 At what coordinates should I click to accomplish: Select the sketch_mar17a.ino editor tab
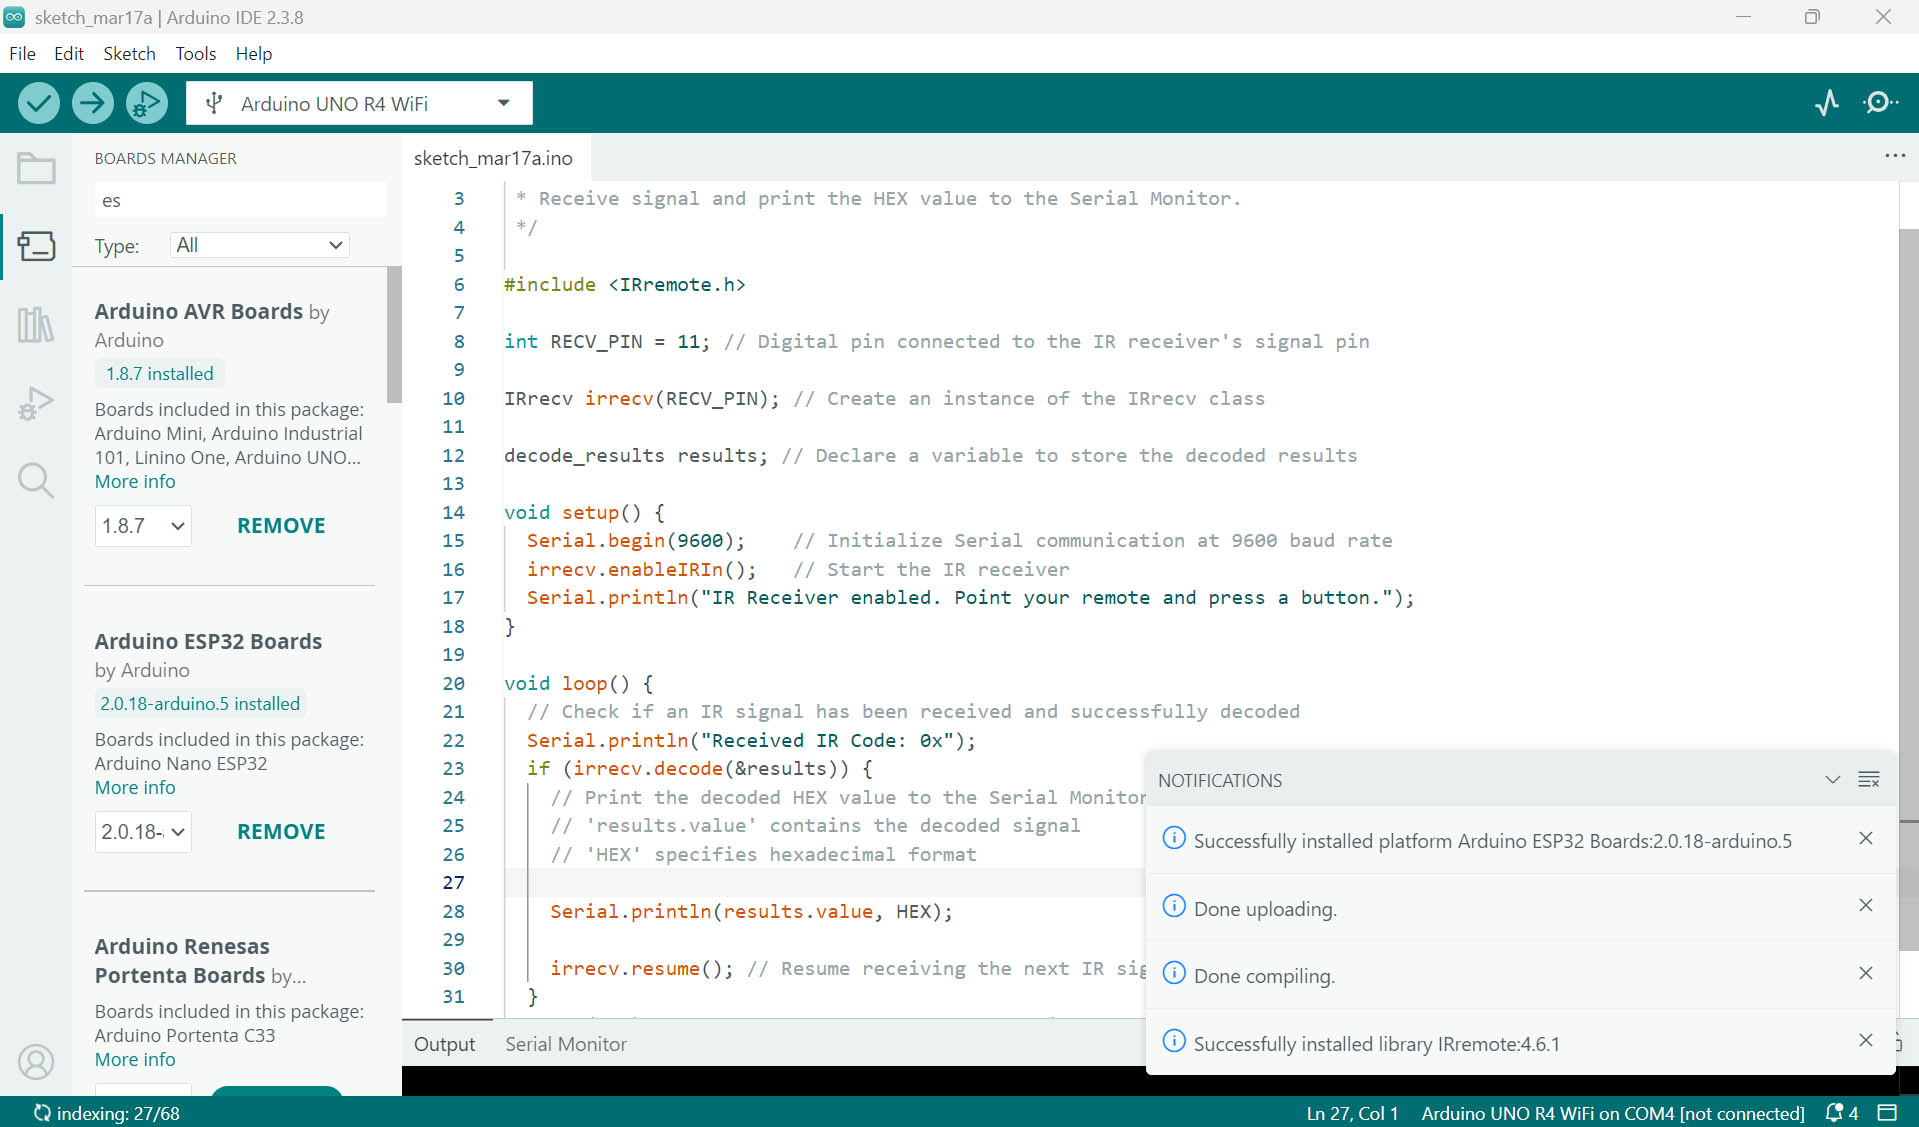click(x=494, y=158)
